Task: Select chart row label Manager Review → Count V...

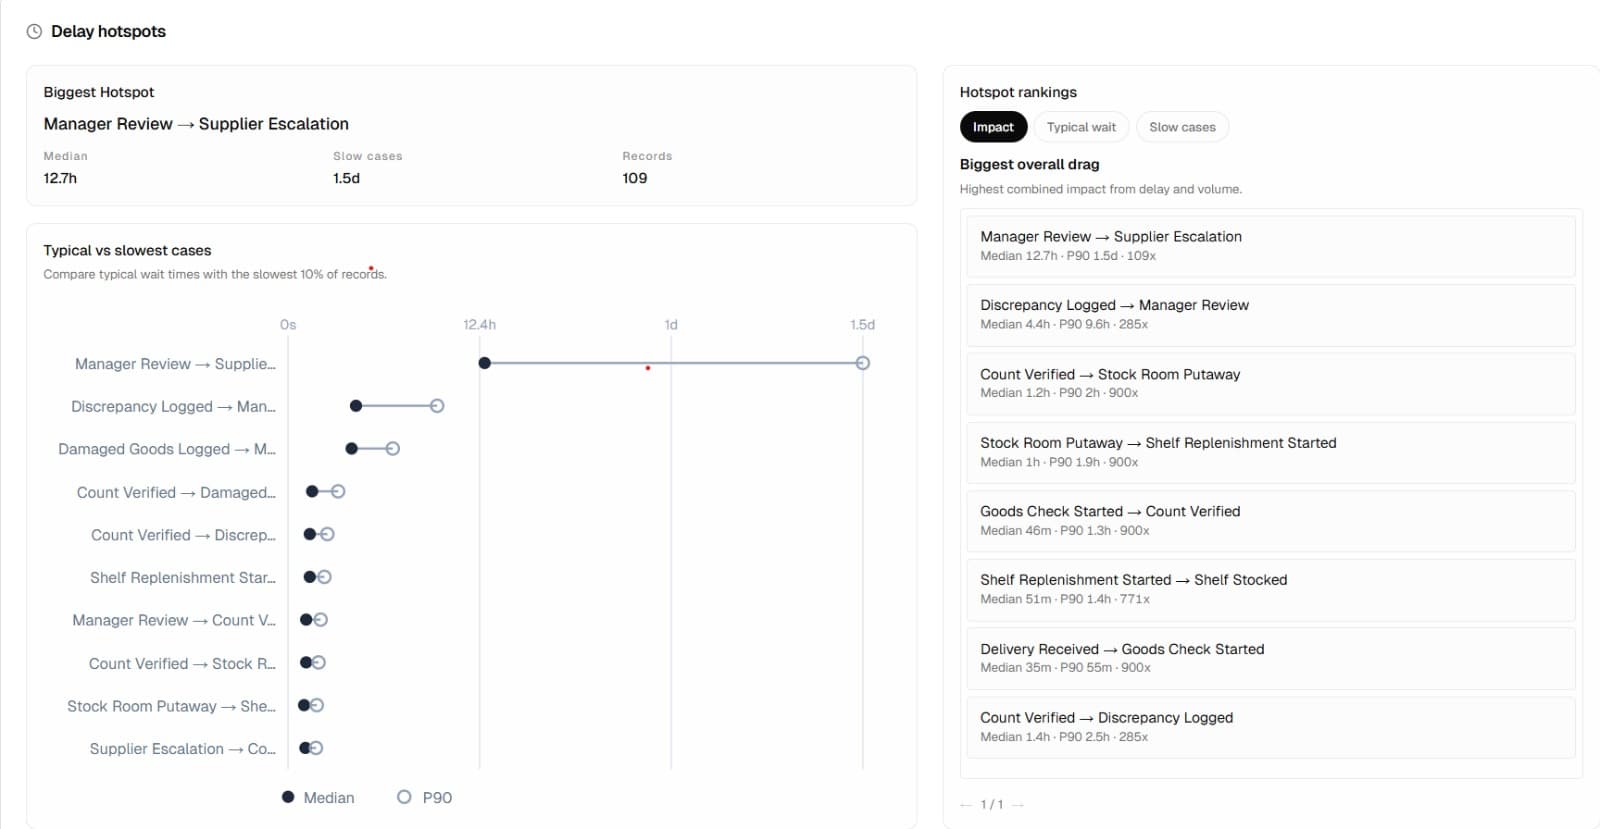Action: [x=174, y=621]
